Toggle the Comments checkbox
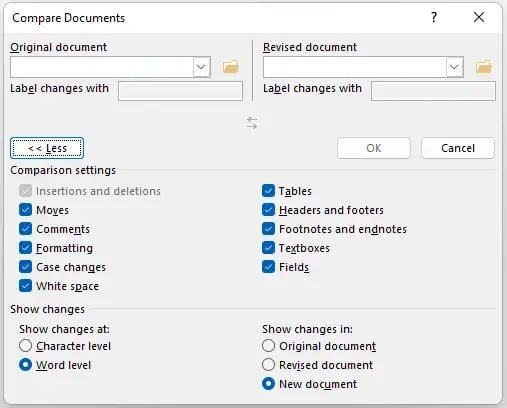The image size is (507, 408). tap(25, 229)
